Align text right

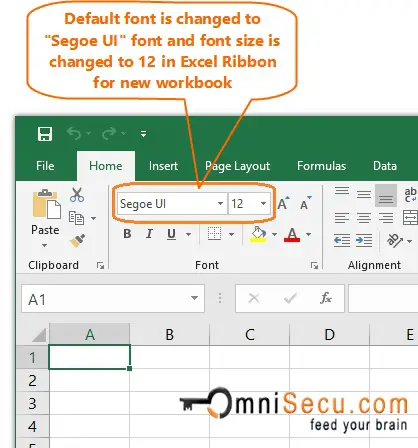(386, 218)
